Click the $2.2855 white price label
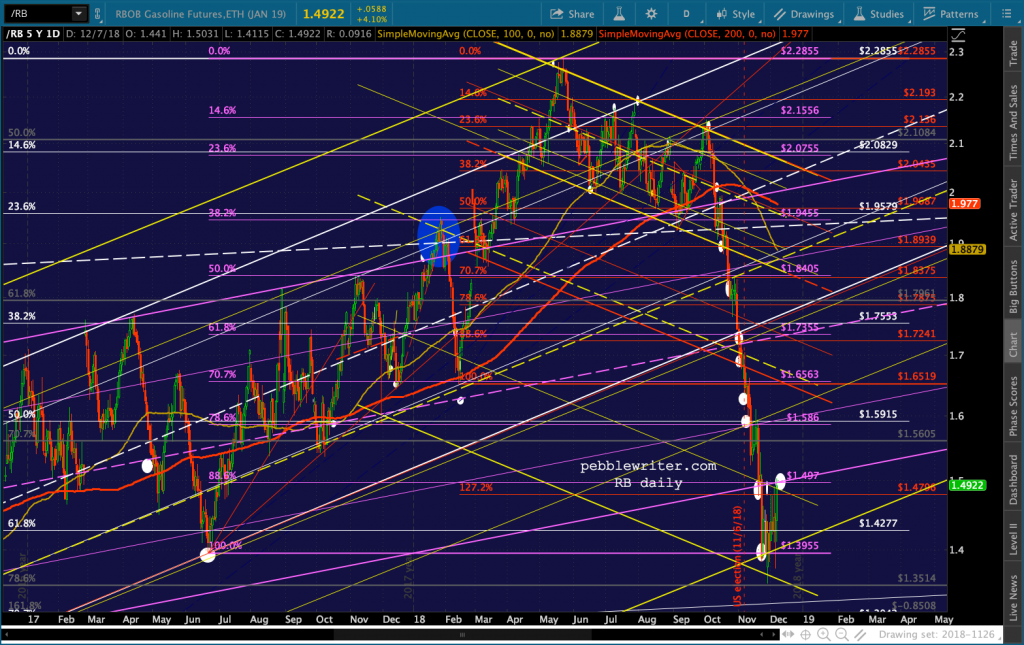 pyautogui.click(x=877, y=50)
